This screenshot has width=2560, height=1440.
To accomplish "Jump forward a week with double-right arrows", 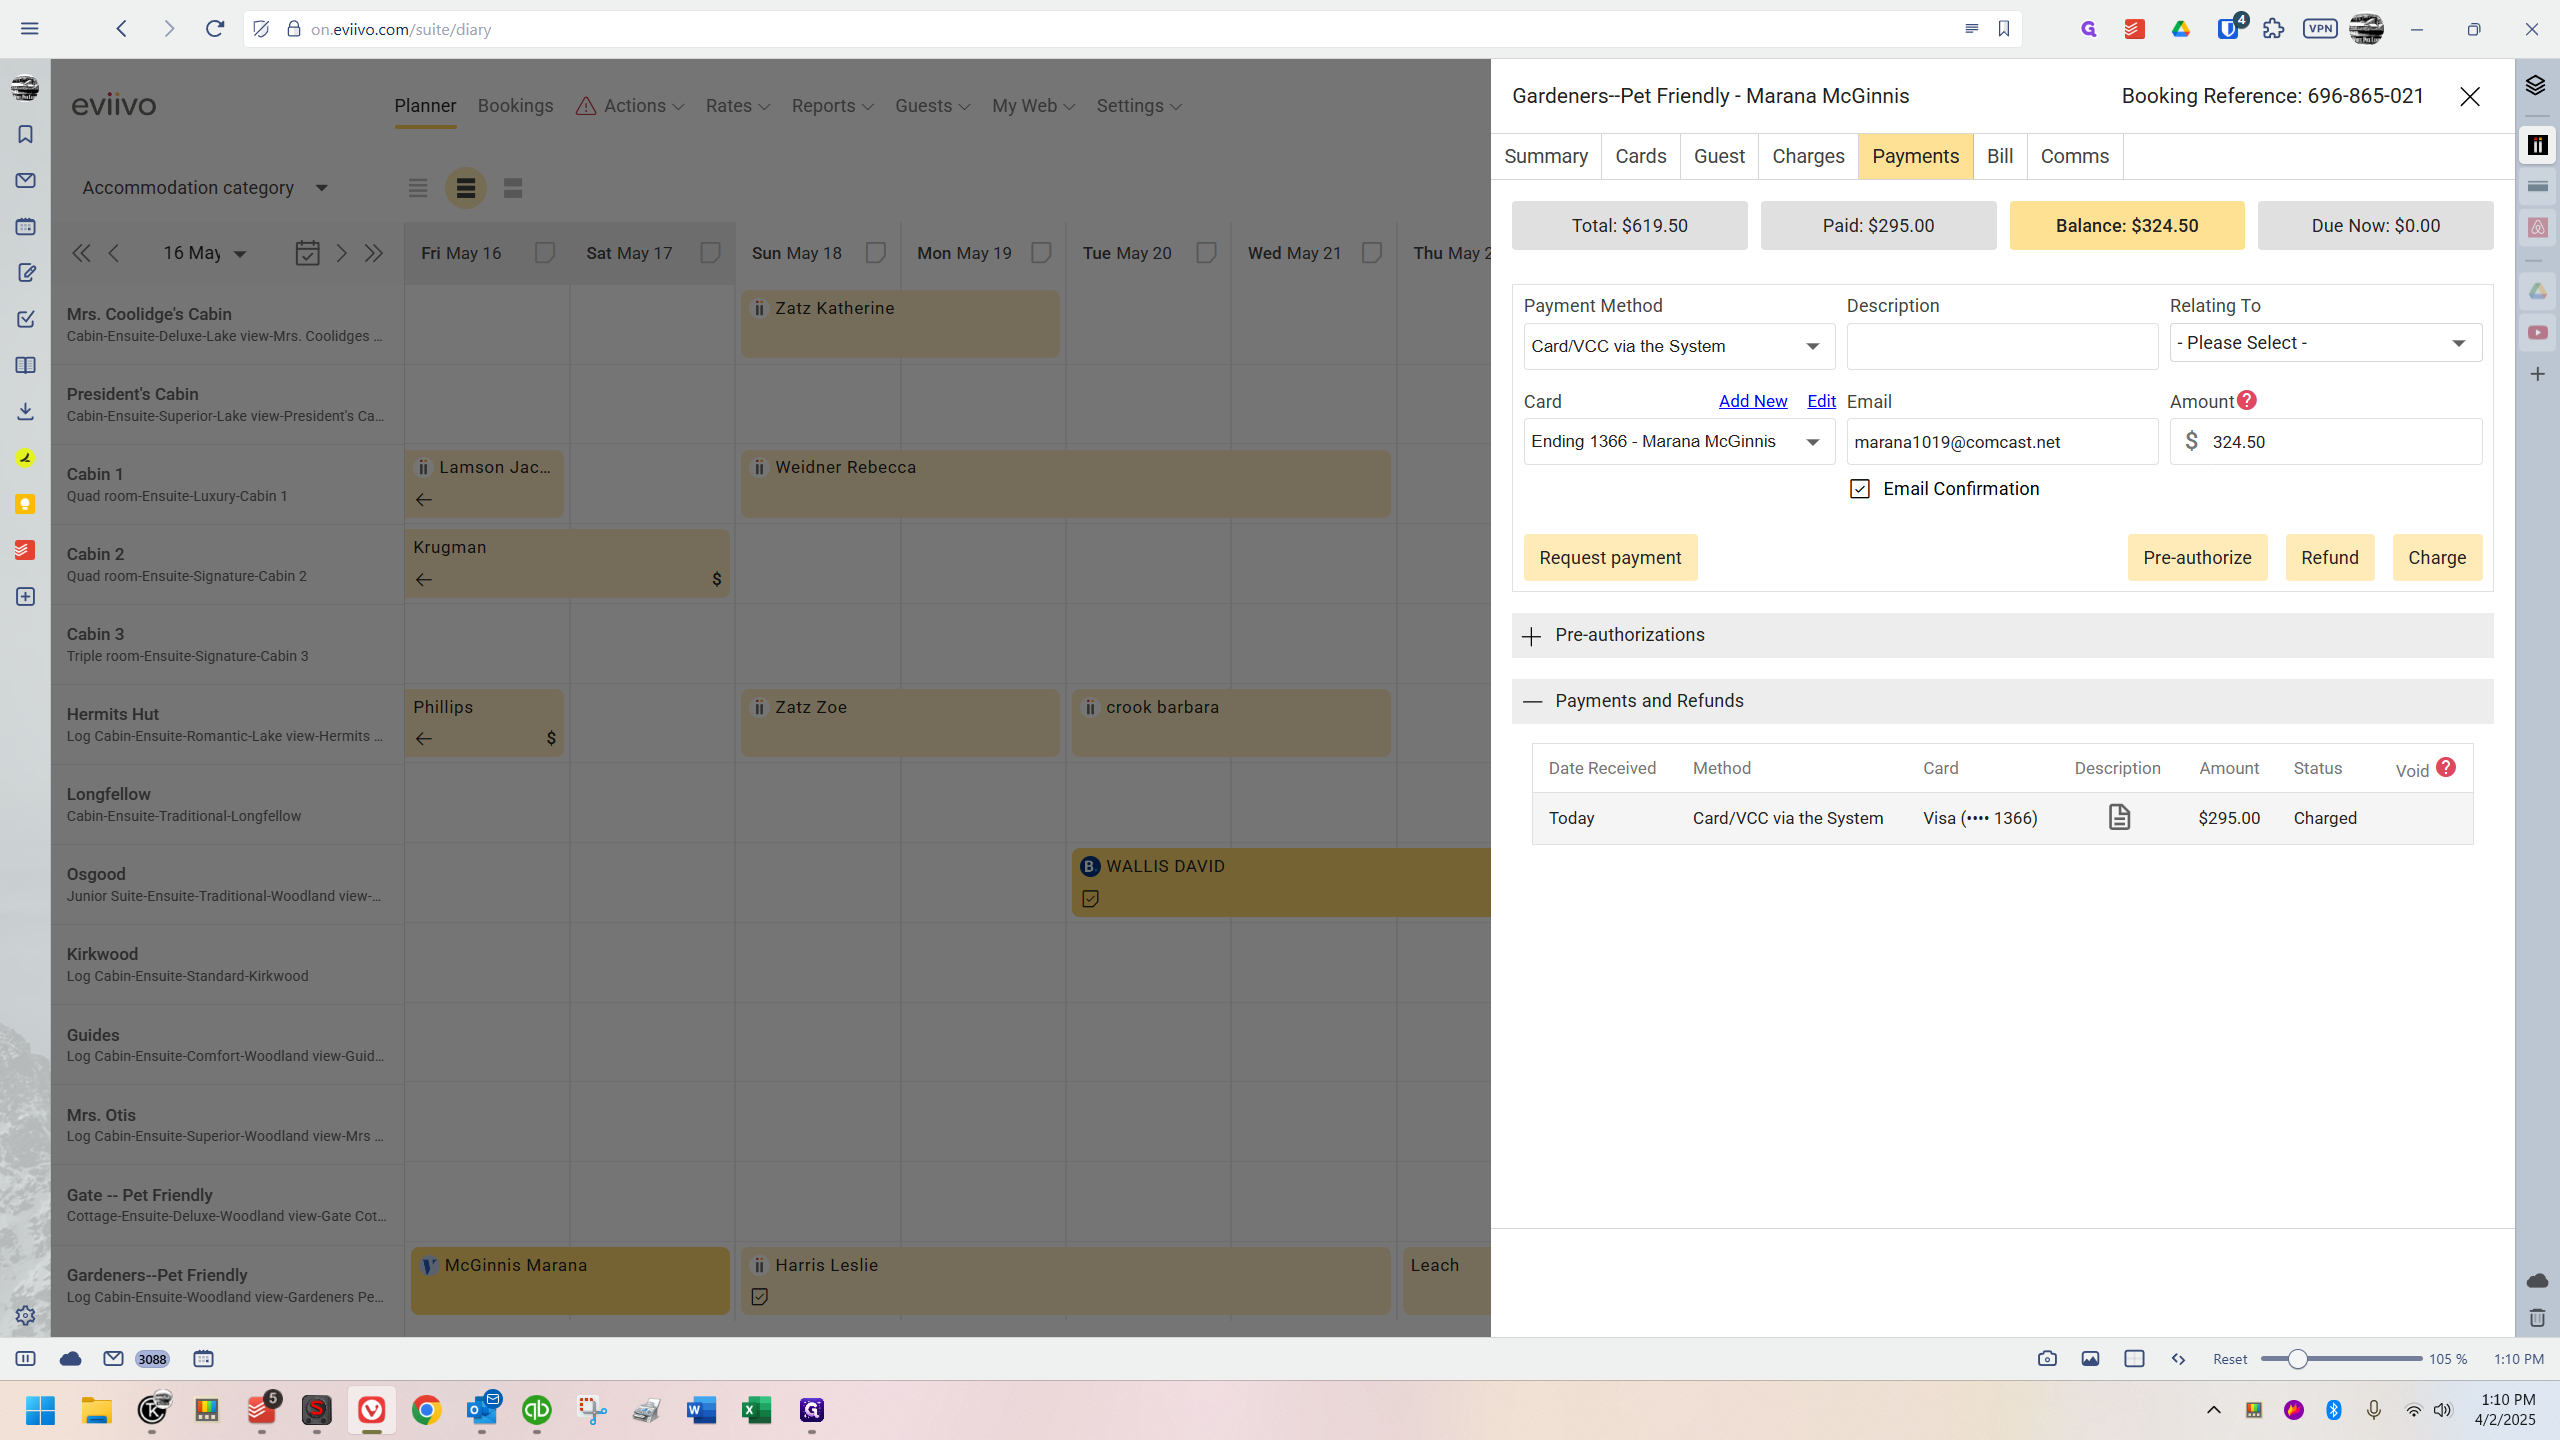I will point(373,253).
